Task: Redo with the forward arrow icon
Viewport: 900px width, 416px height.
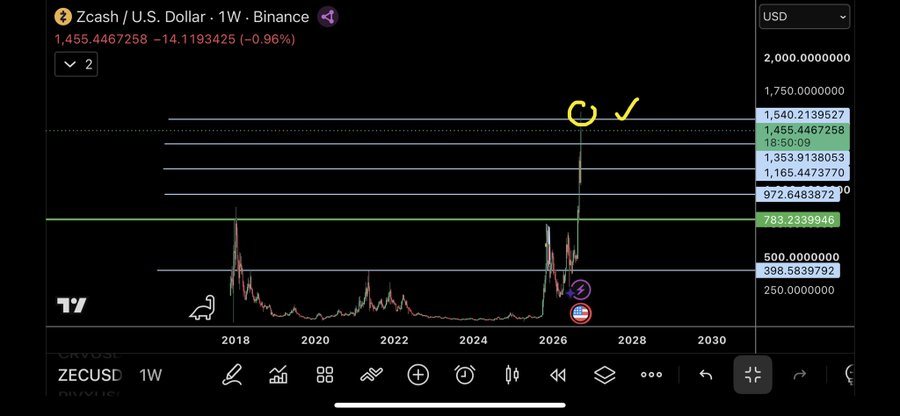Action: pyautogui.click(x=799, y=375)
